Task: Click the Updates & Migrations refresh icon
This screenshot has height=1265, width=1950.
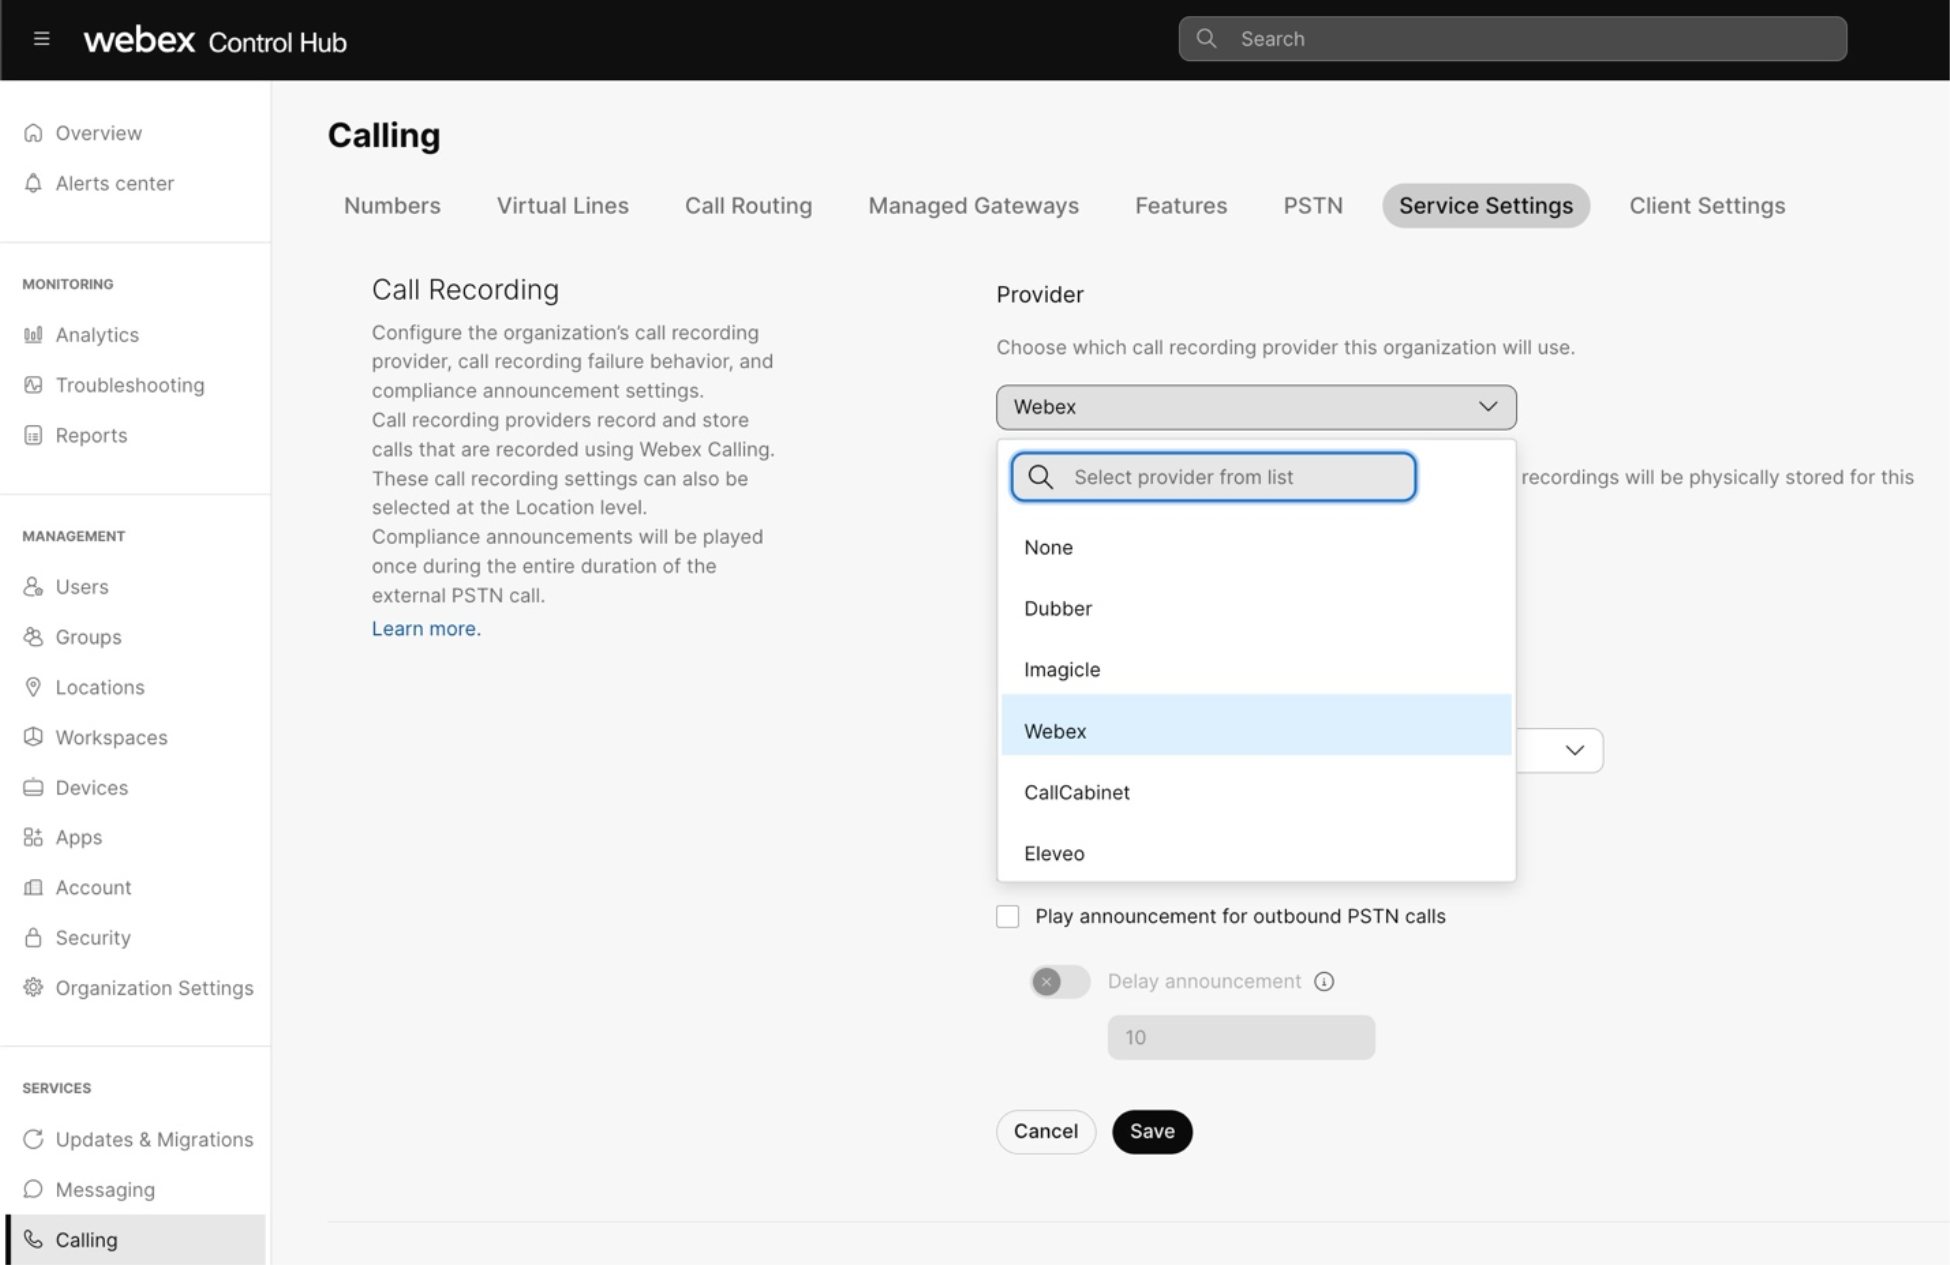Action: [x=33, y=1139]
